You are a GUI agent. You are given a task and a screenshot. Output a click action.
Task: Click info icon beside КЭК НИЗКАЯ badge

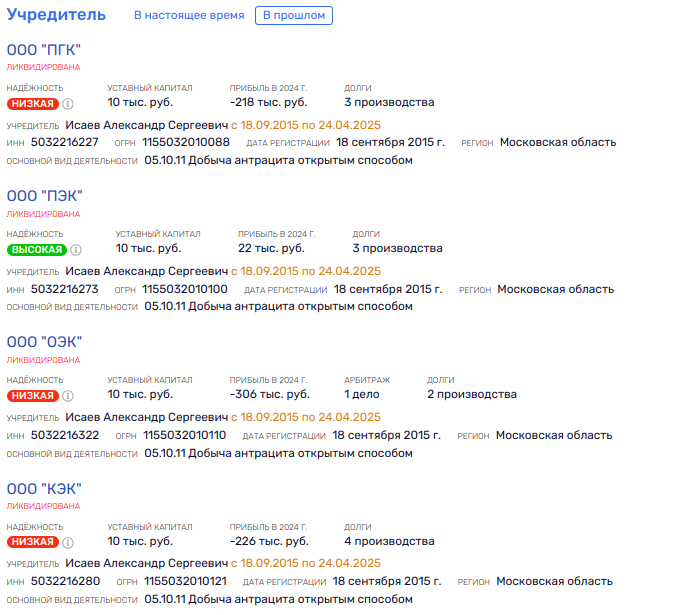(68, 542)
